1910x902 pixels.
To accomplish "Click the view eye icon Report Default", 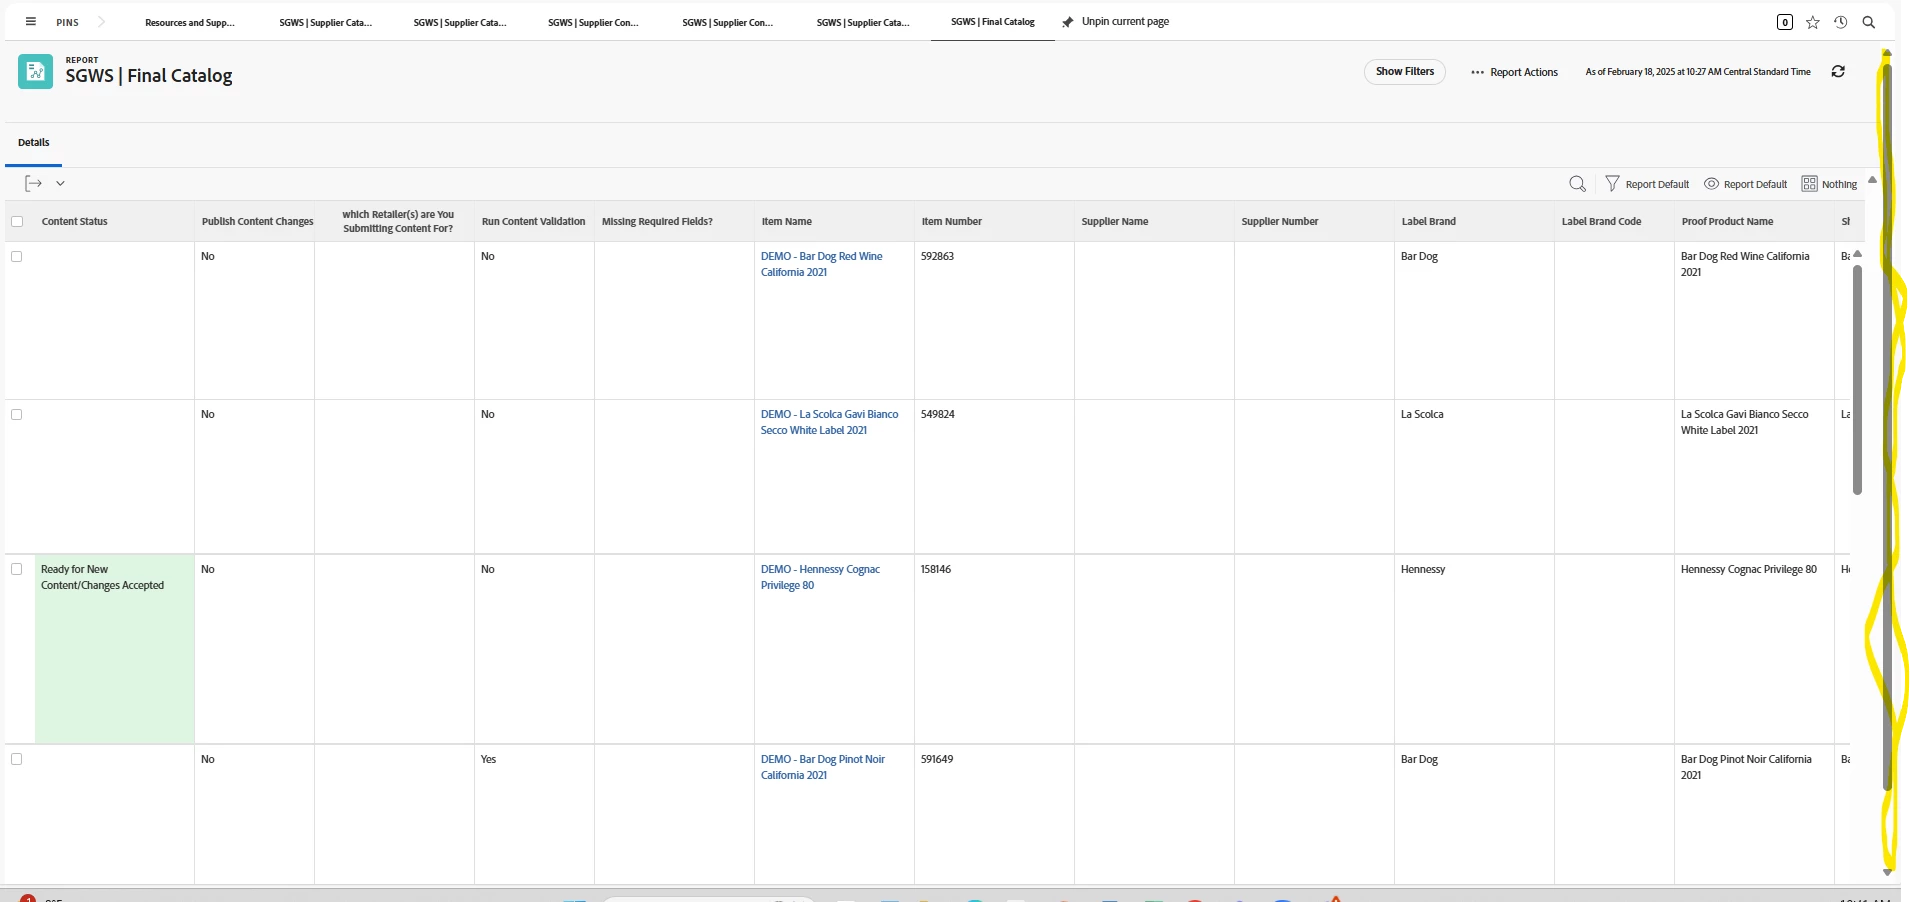I will [x=1712, y=184].
